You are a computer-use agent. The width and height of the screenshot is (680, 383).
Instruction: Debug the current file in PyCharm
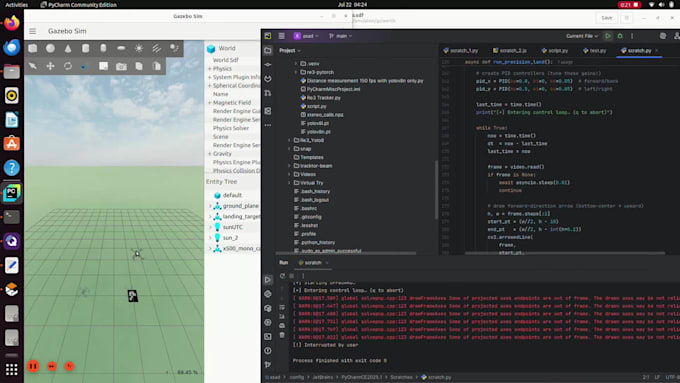click(620, 36)
